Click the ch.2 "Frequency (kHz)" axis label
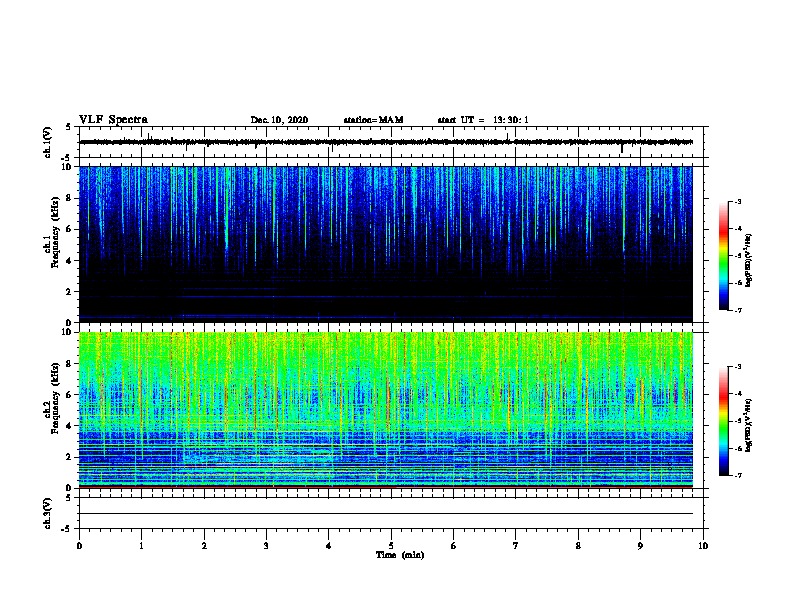 click(x=55, y=398)
